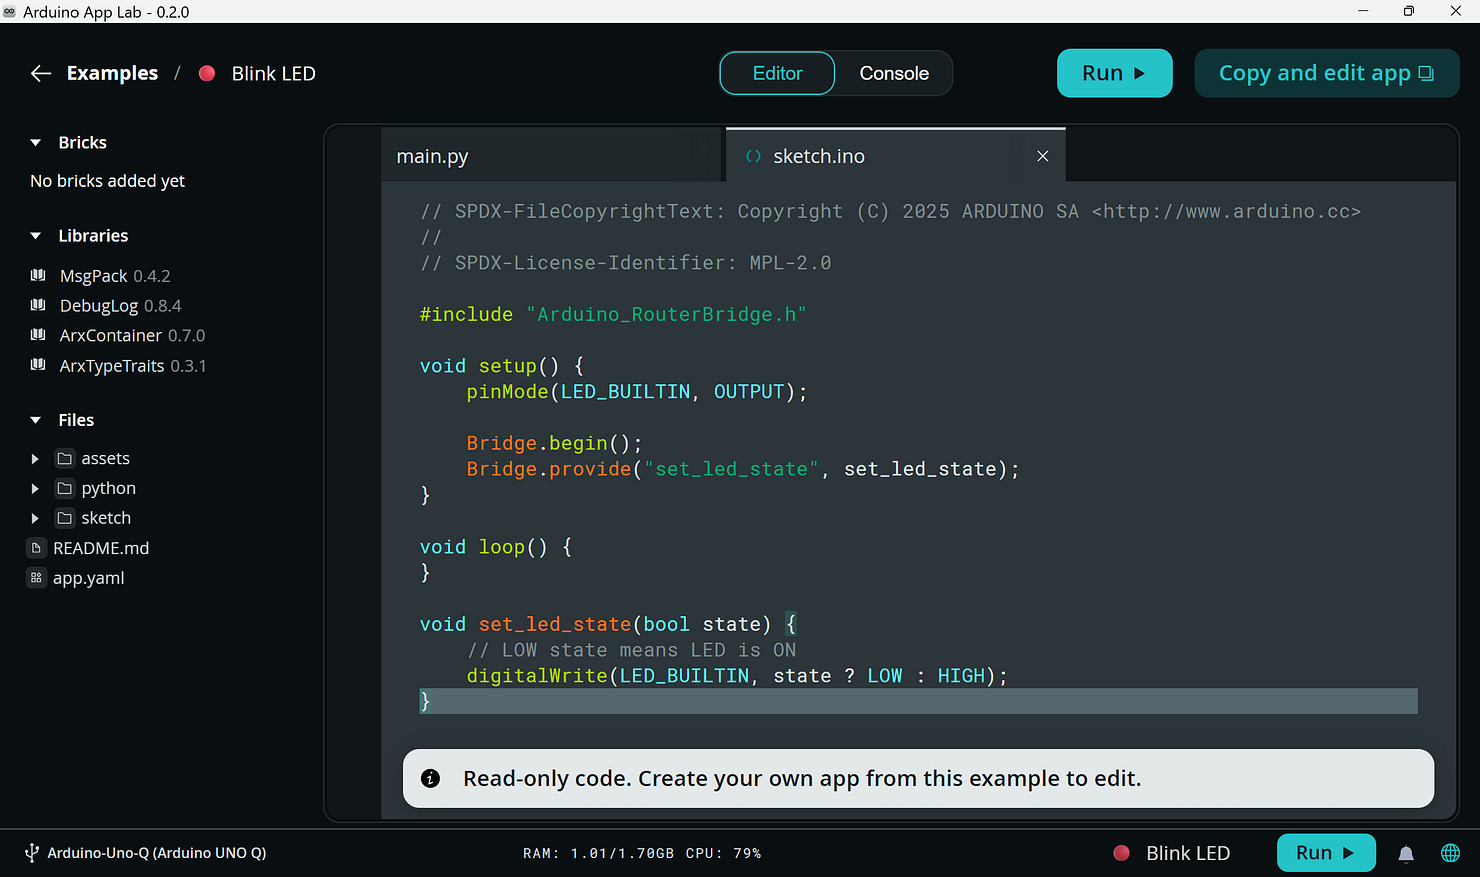This screenshot has height=877, width=1480.
Task: Expand the sketch folder
Action: click(x=35, y=518)
